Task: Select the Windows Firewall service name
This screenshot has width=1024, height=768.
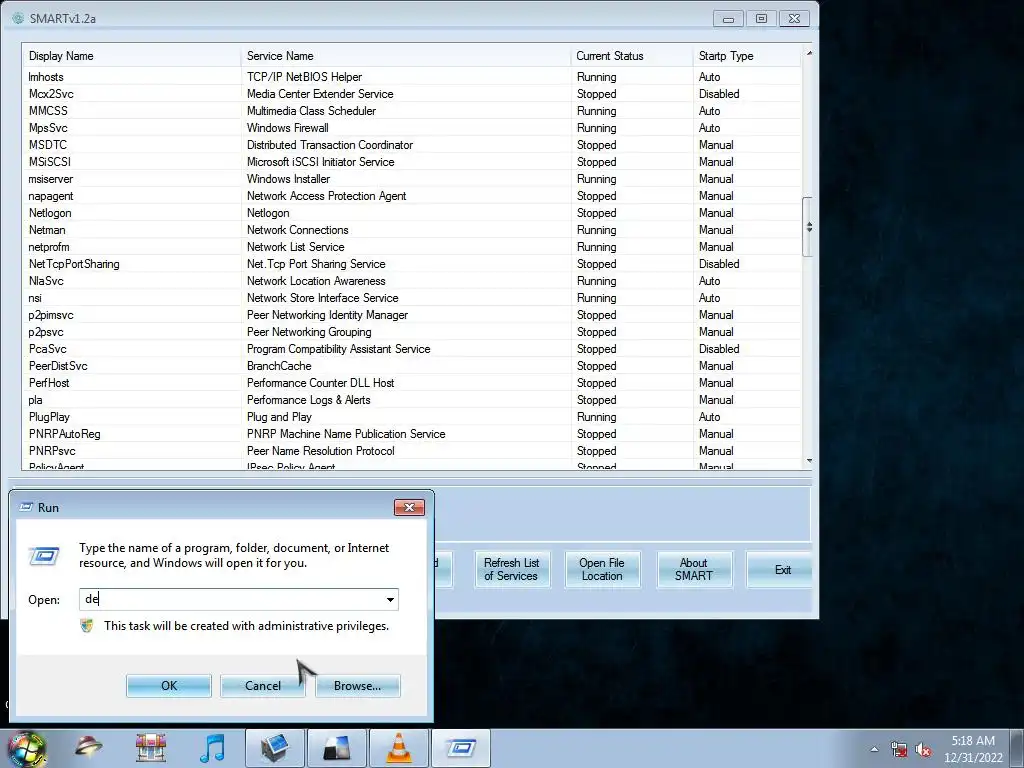Action: point(287,128)
